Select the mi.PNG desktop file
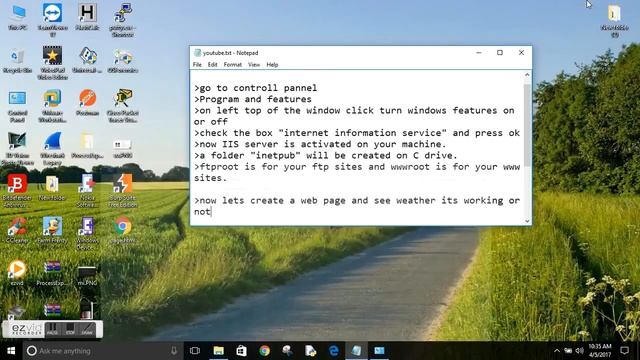 [87, 275]
